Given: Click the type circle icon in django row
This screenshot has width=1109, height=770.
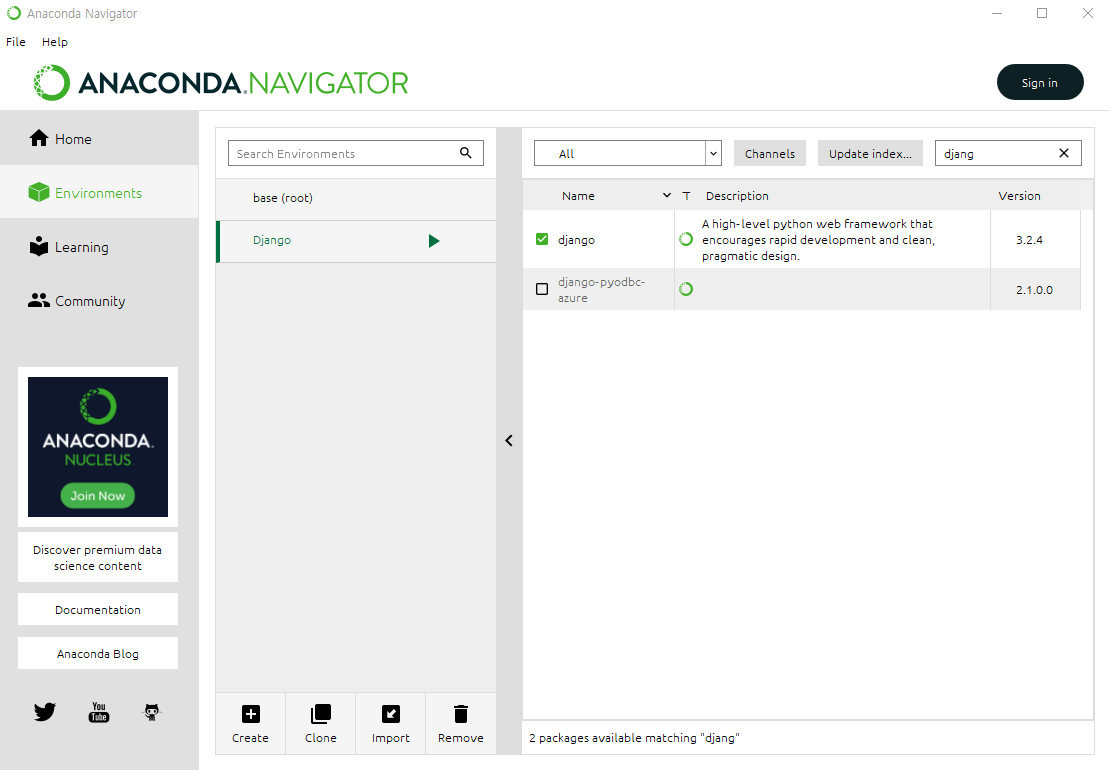Looking at the screenshot, I should coord(685,239).
